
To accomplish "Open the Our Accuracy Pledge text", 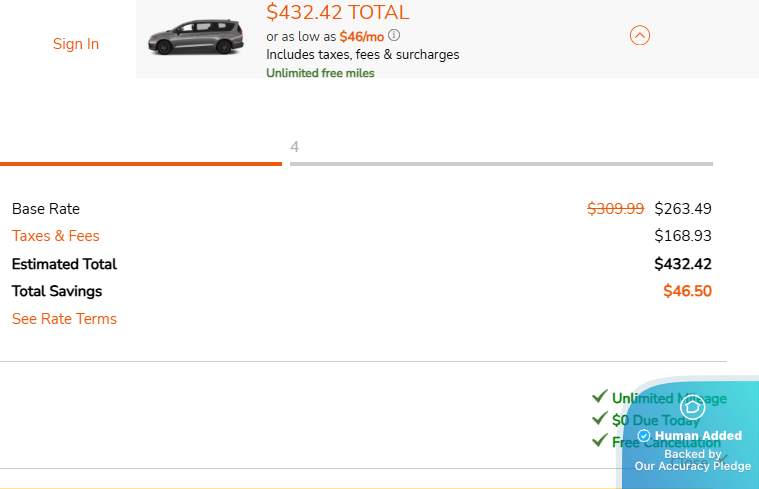I will tap(692, 466).
